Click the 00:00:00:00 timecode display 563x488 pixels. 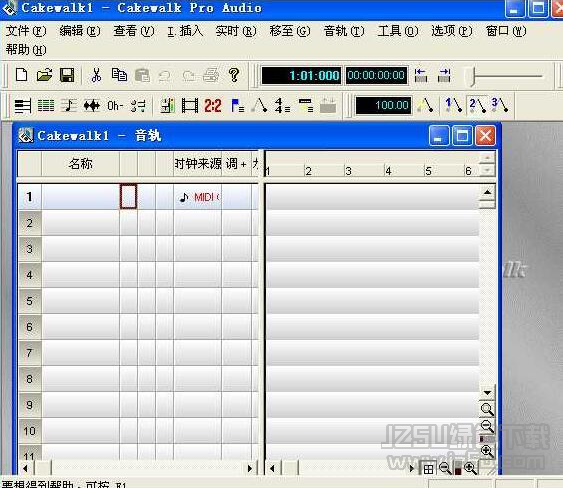[x=376, y=75]
